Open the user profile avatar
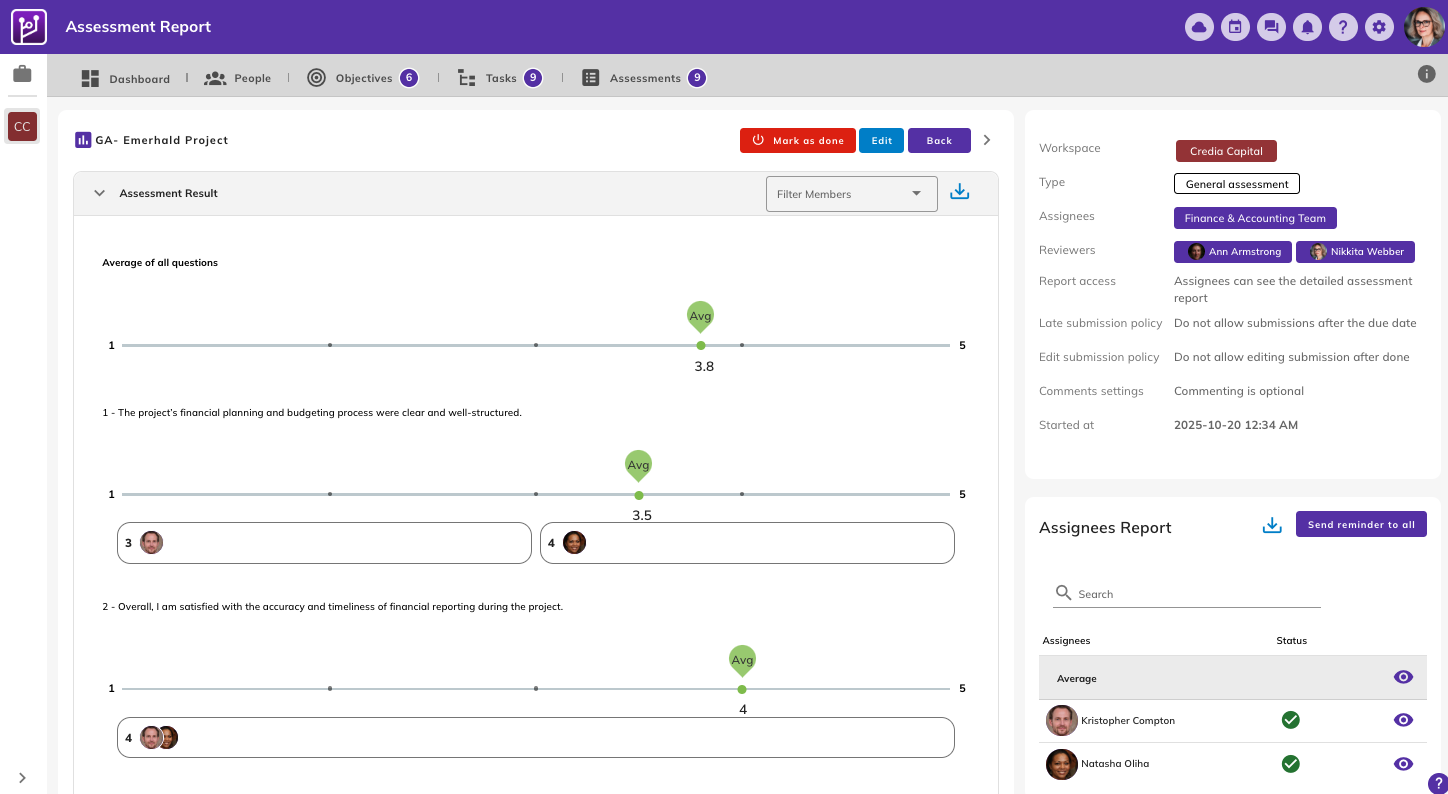 click(x=1424, y=27)
